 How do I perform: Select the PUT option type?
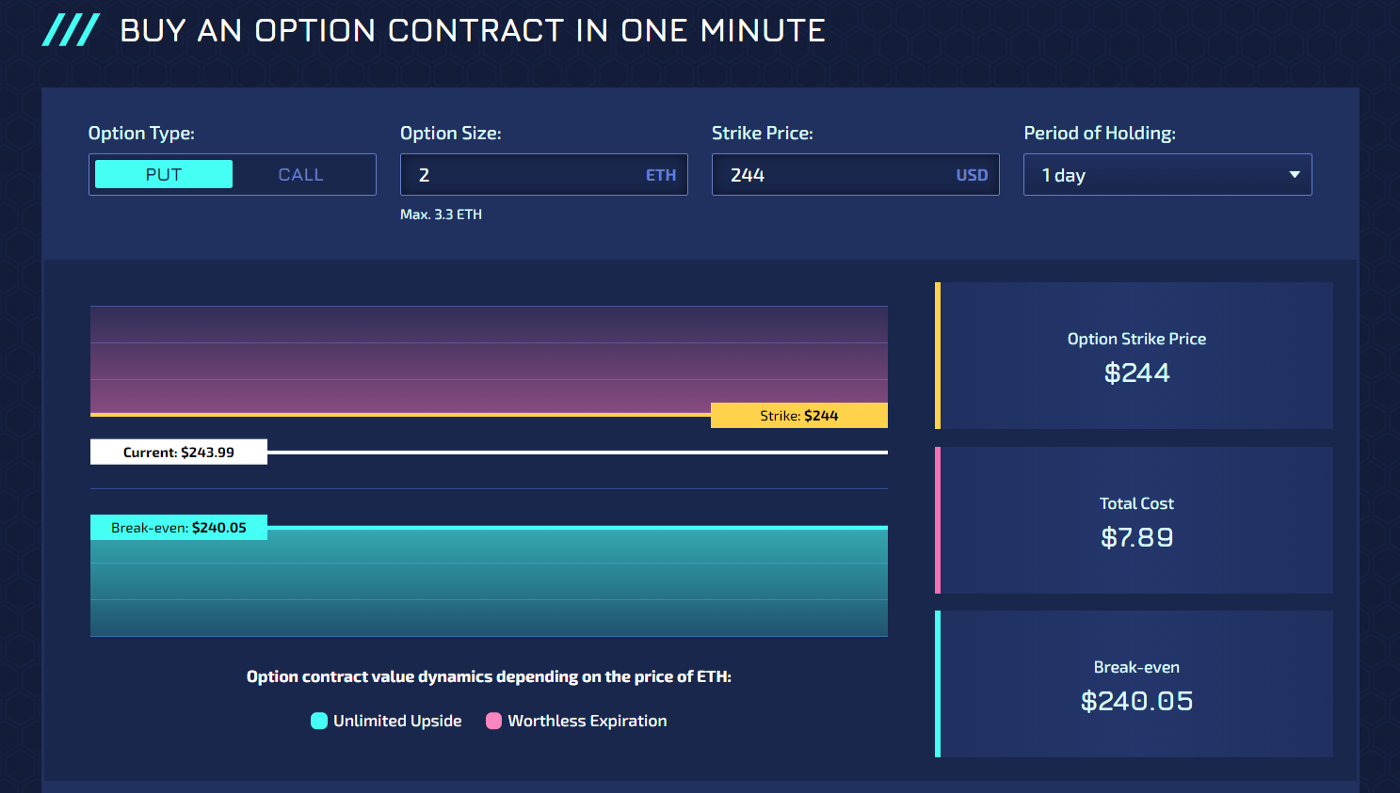[164, 174]
